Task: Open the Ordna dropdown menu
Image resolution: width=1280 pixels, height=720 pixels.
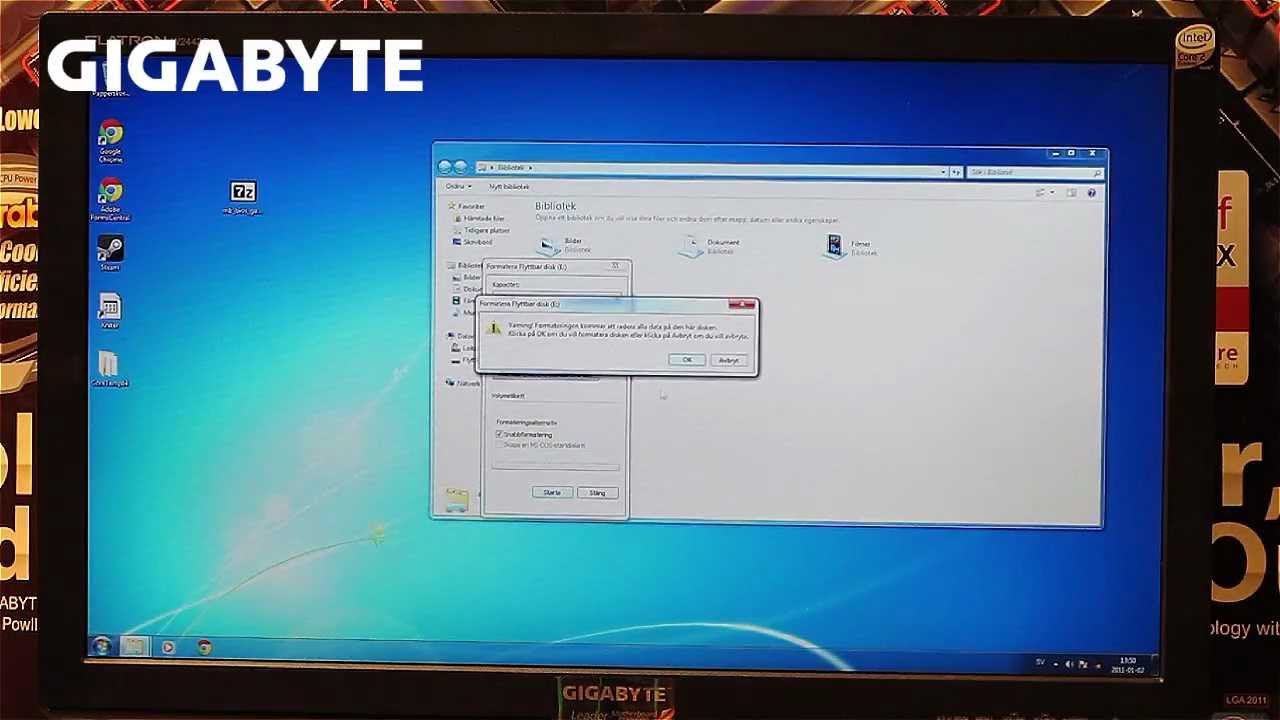Action: (x=458, y=187)
